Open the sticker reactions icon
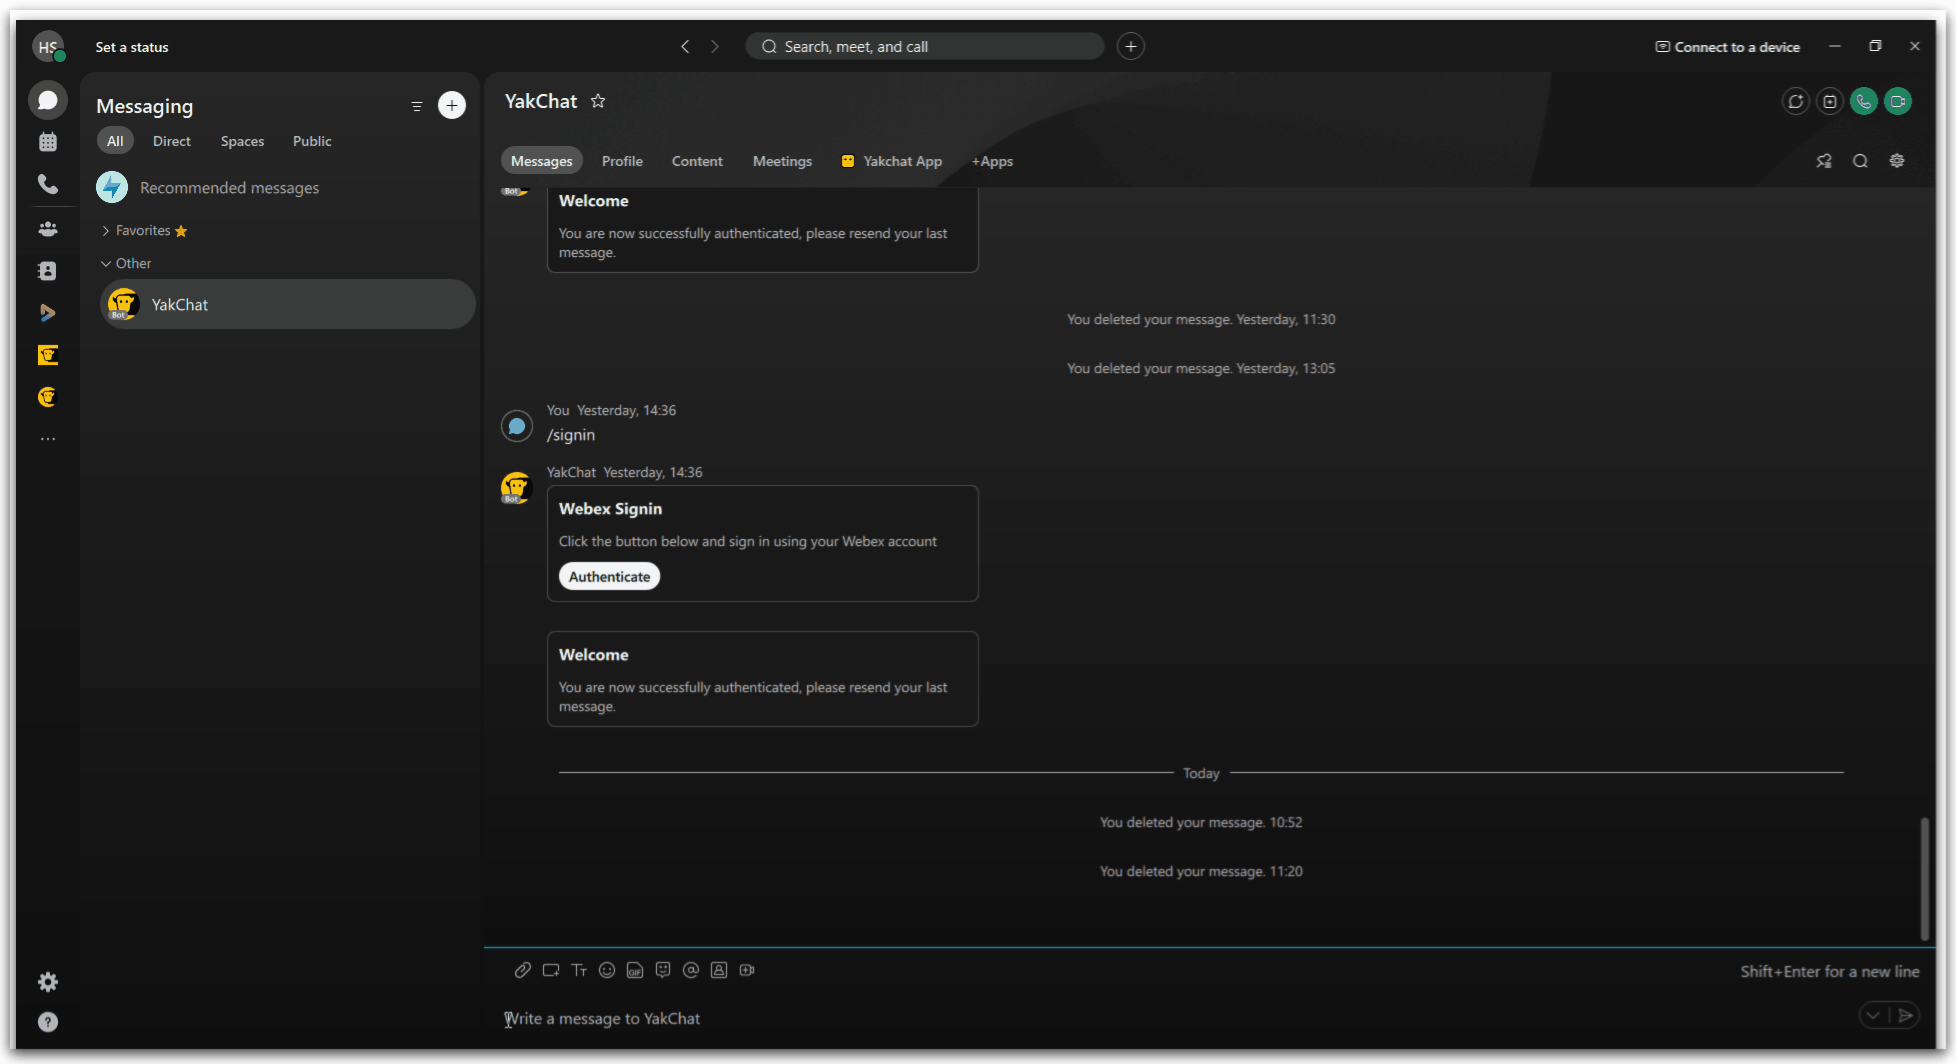 pyautogui.click(x=663, y=970)
